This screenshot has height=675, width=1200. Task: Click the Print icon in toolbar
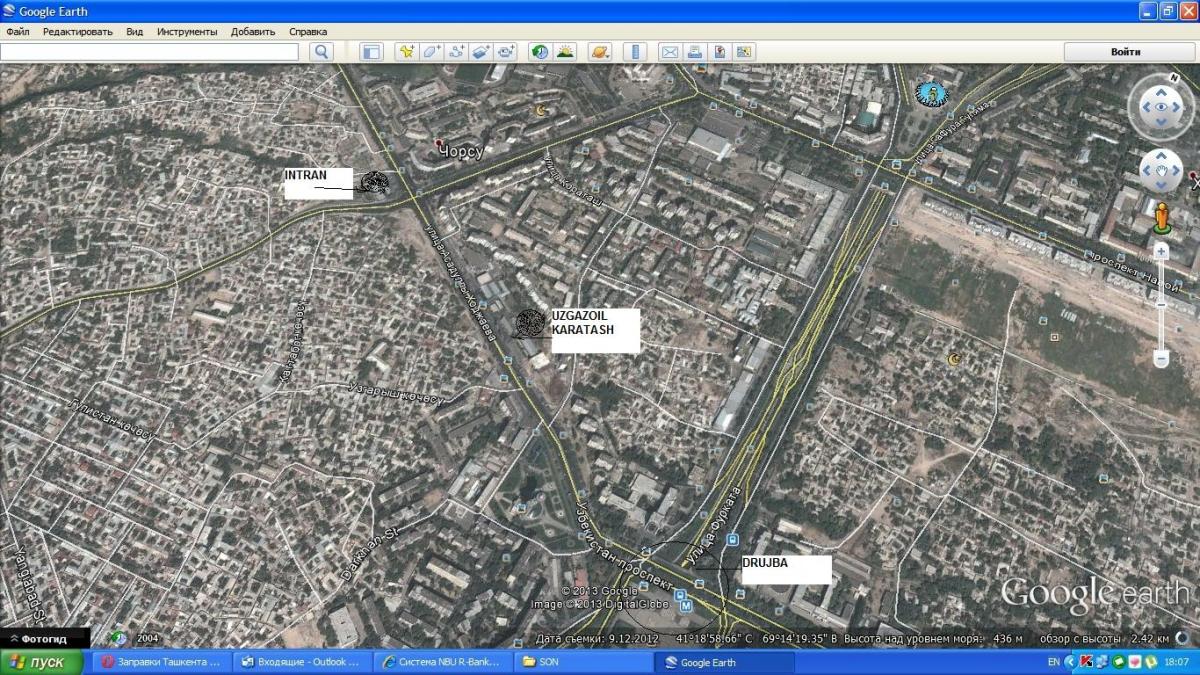(694, 52)
